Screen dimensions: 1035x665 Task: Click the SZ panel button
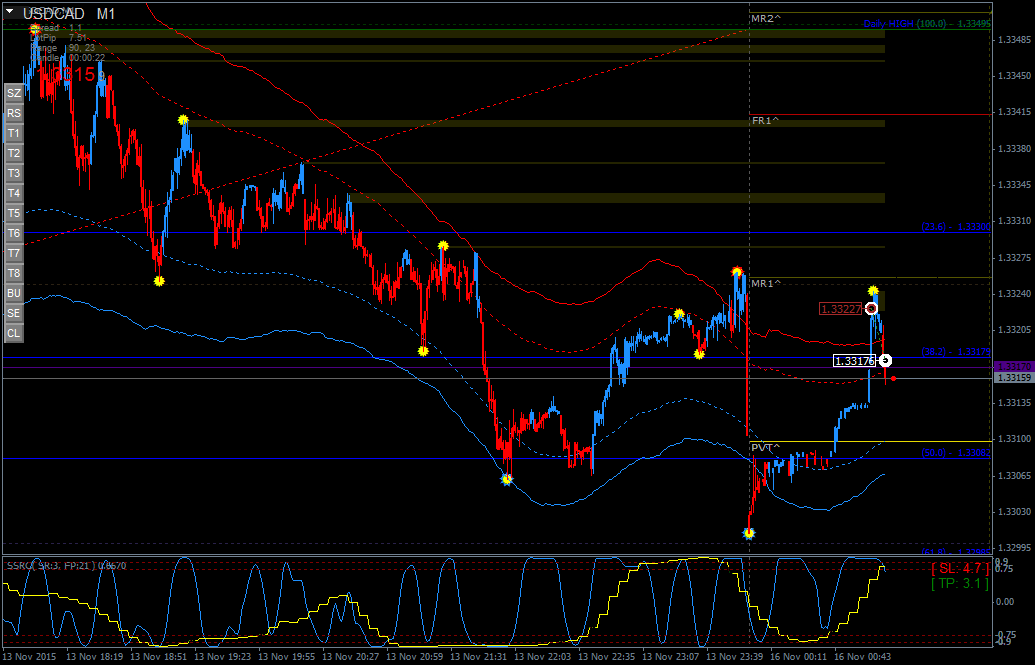14,93
